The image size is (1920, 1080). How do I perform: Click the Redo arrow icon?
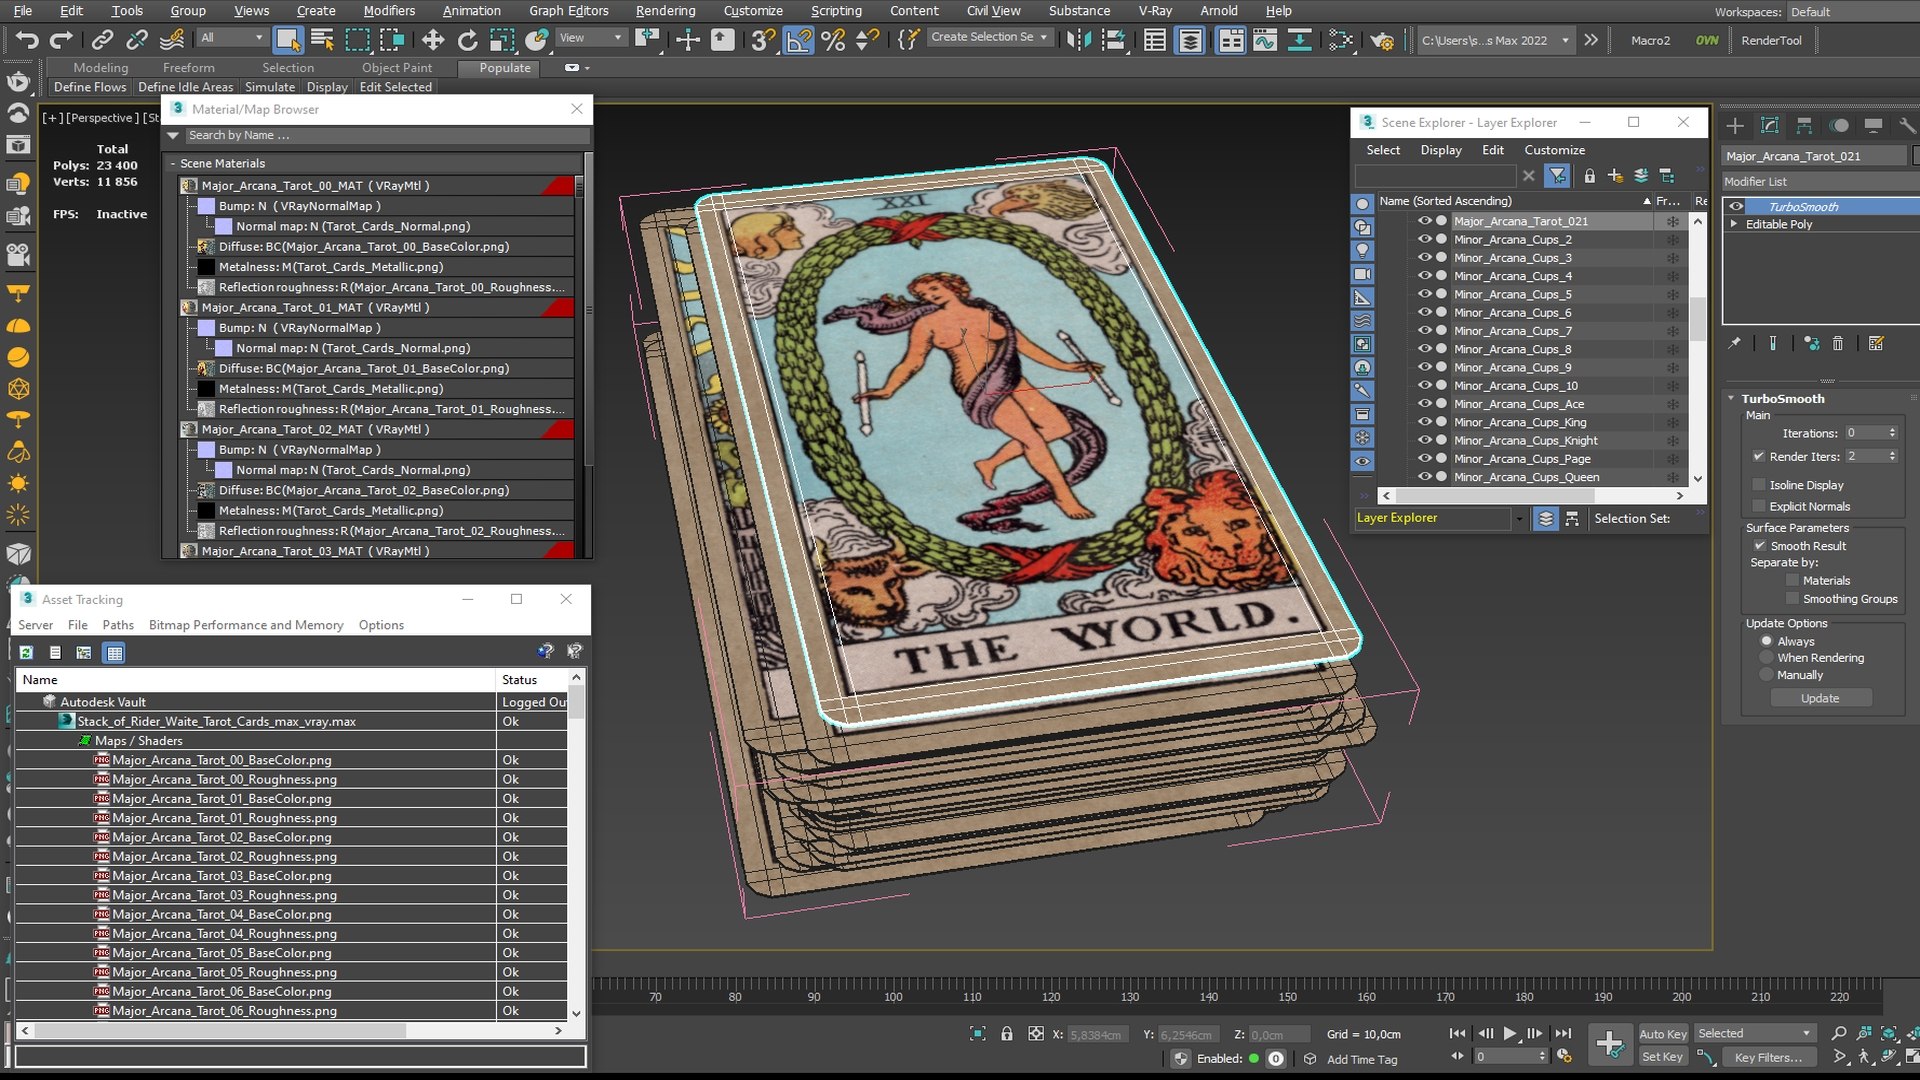click(x=61, y=40)
